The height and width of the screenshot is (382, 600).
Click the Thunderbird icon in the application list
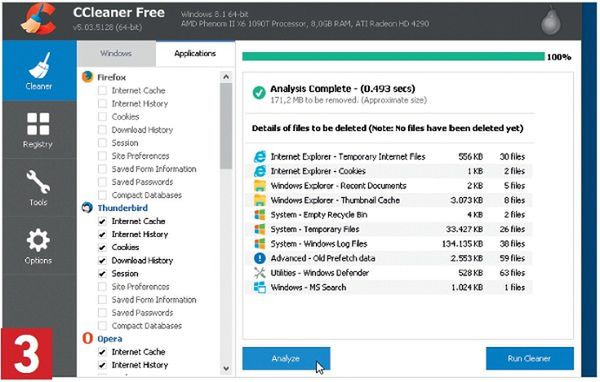pos(87,207)
